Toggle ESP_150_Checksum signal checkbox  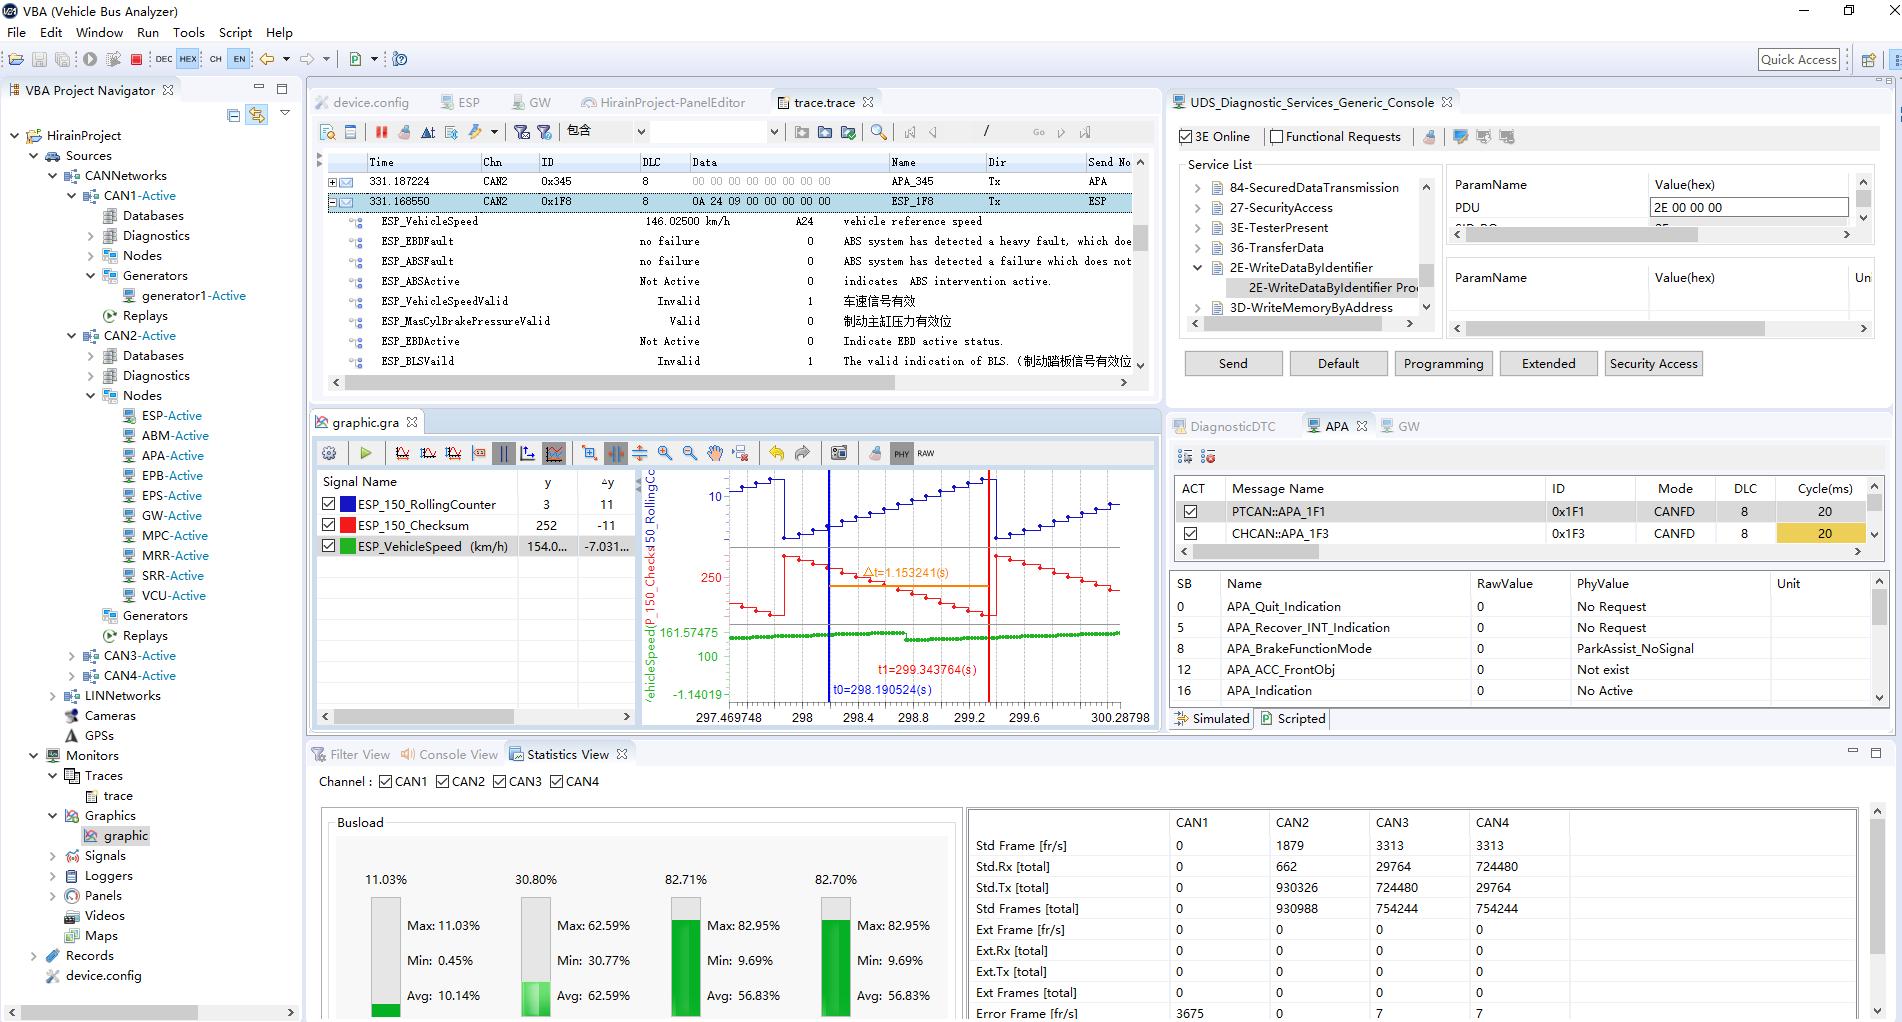(x=329, y=525)
